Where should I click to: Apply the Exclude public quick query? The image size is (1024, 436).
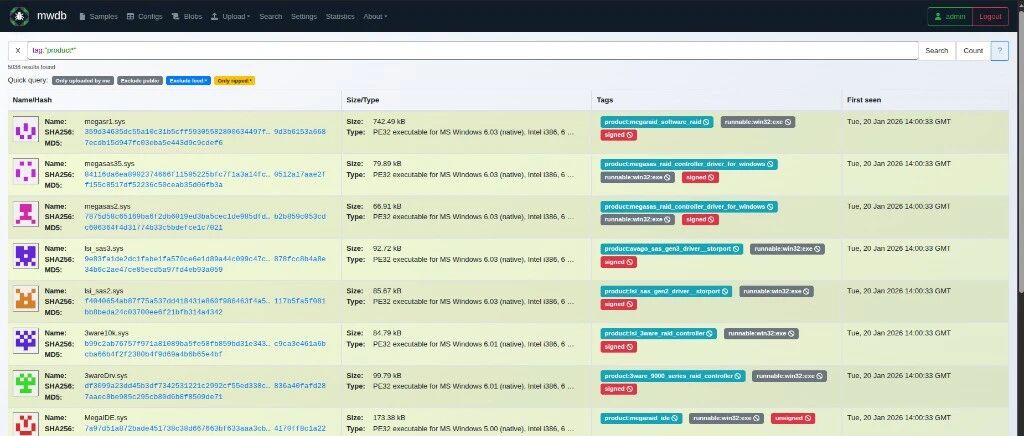coord(140,81)
